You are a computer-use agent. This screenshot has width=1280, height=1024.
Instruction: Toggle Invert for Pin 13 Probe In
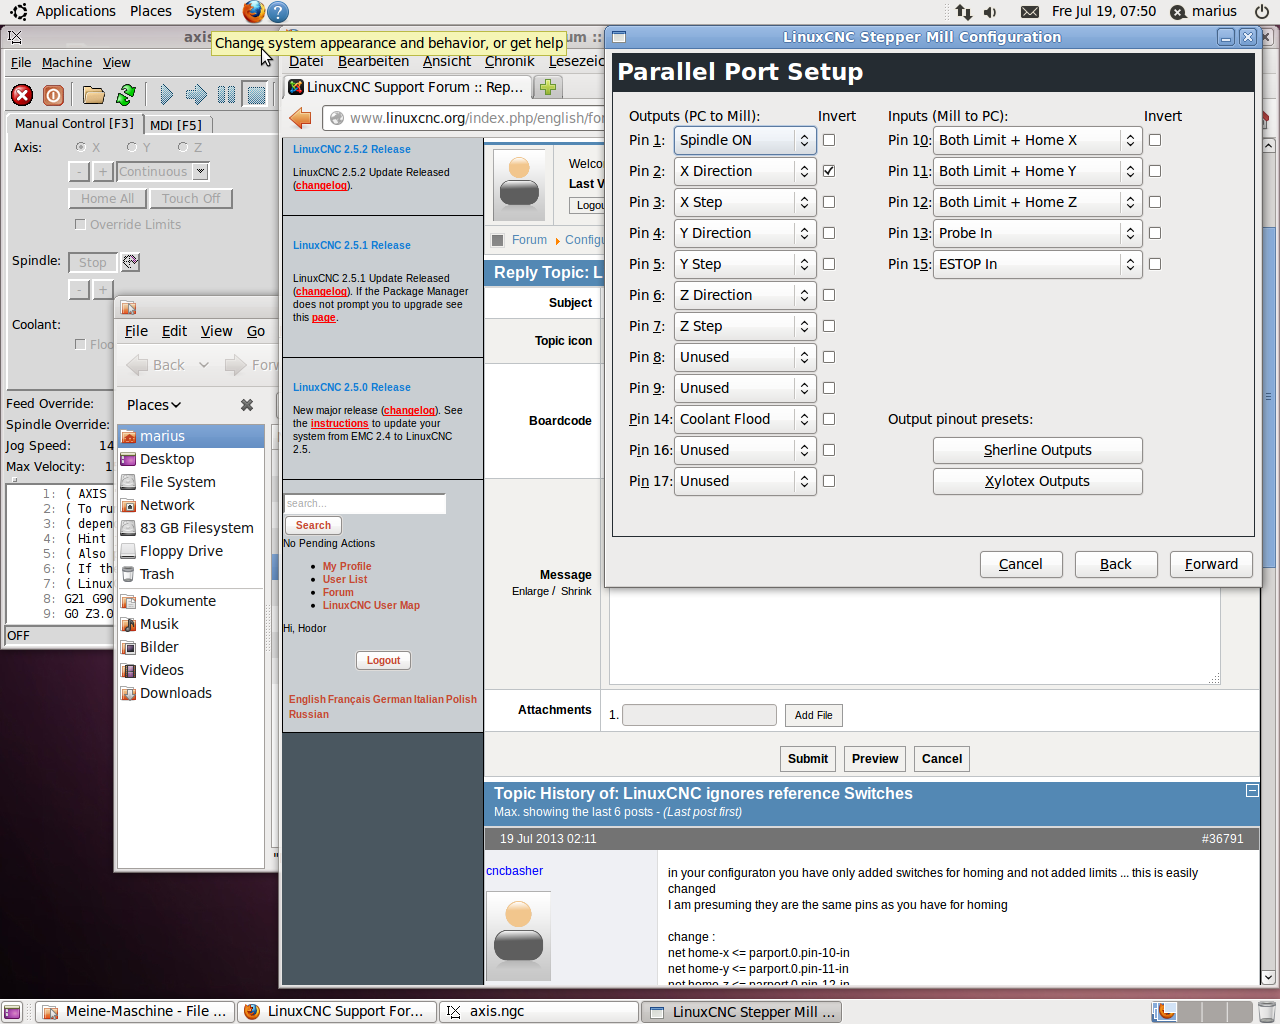[1155, 233]
